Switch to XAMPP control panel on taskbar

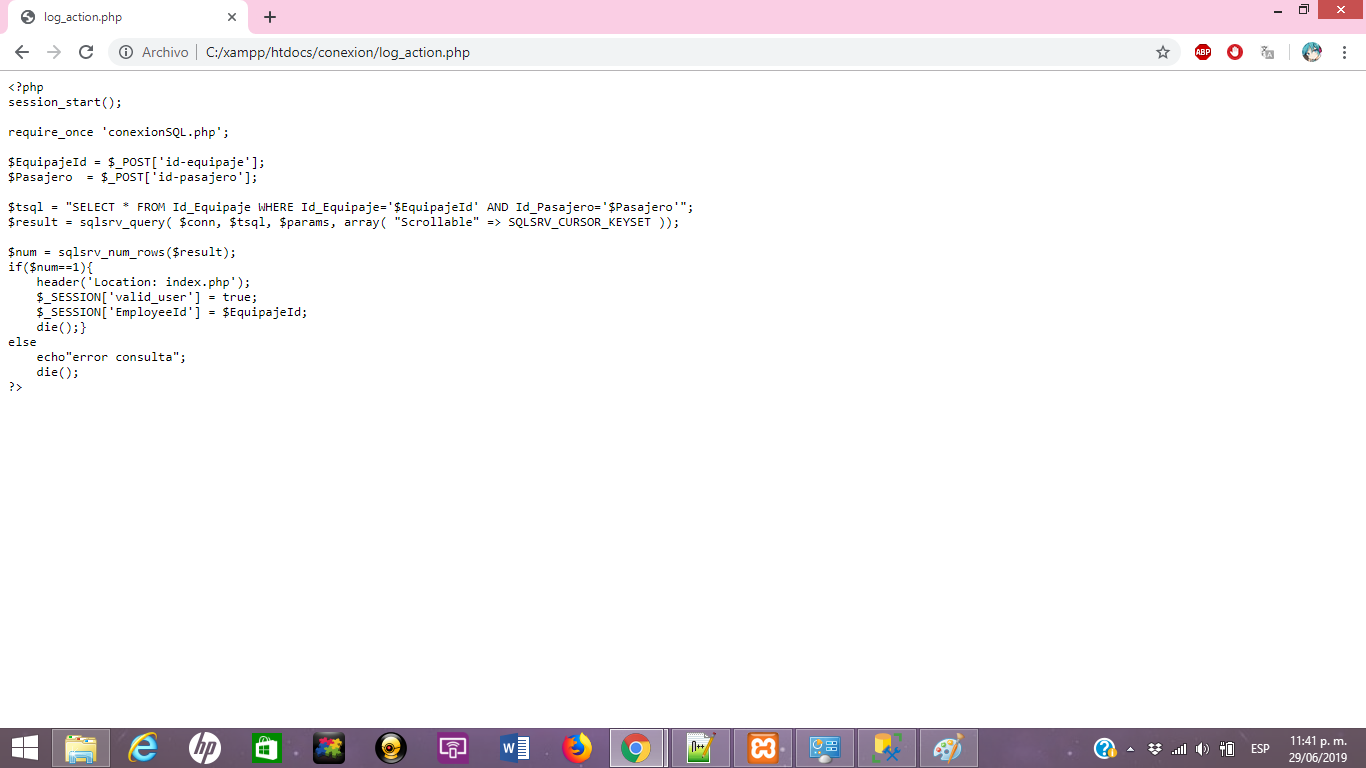763,748
